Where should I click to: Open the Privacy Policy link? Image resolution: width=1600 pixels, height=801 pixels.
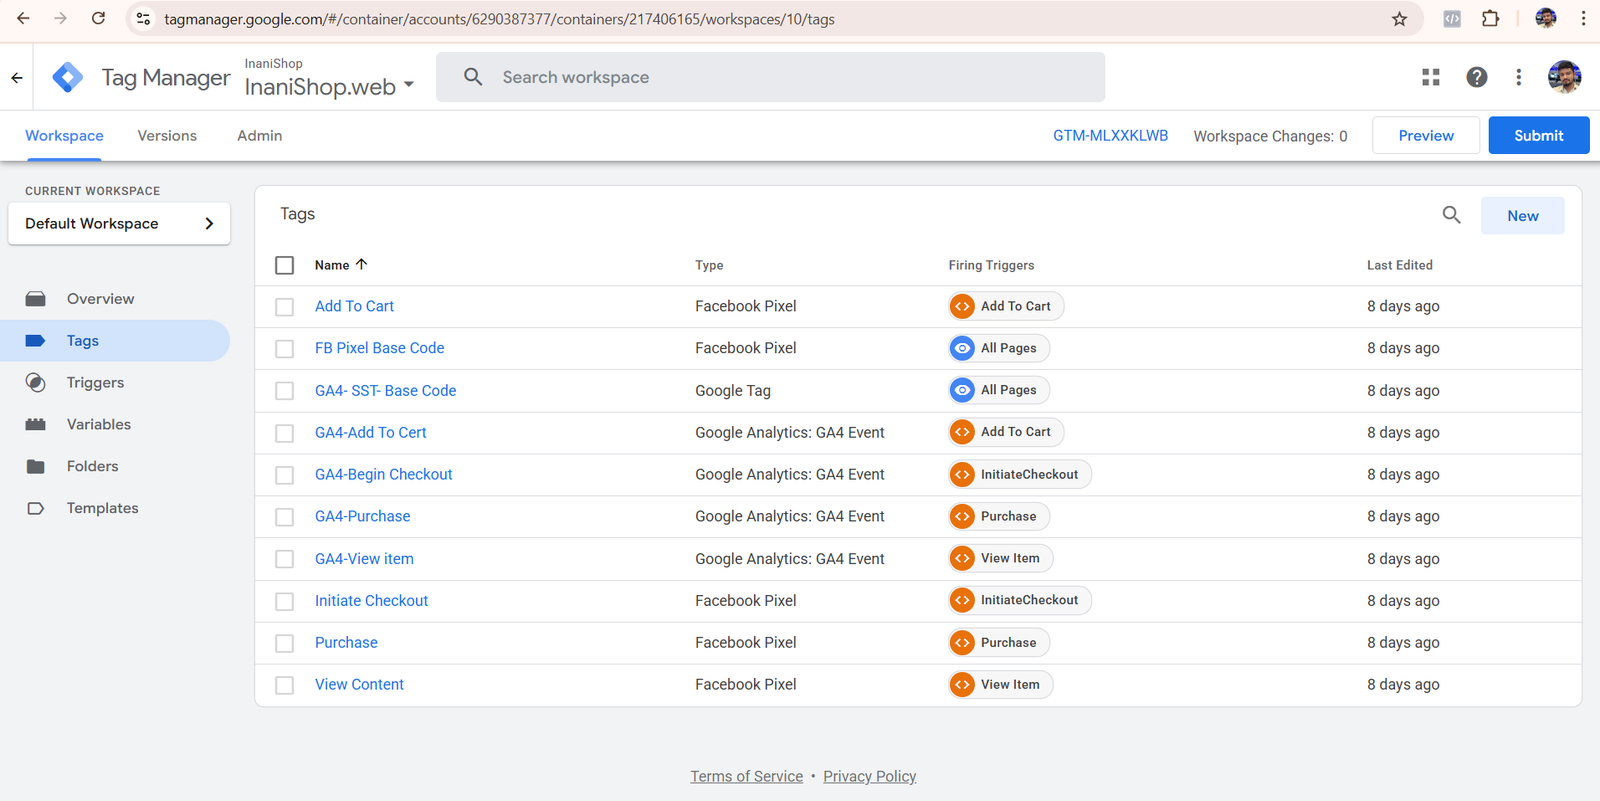(x=869, y=777)
